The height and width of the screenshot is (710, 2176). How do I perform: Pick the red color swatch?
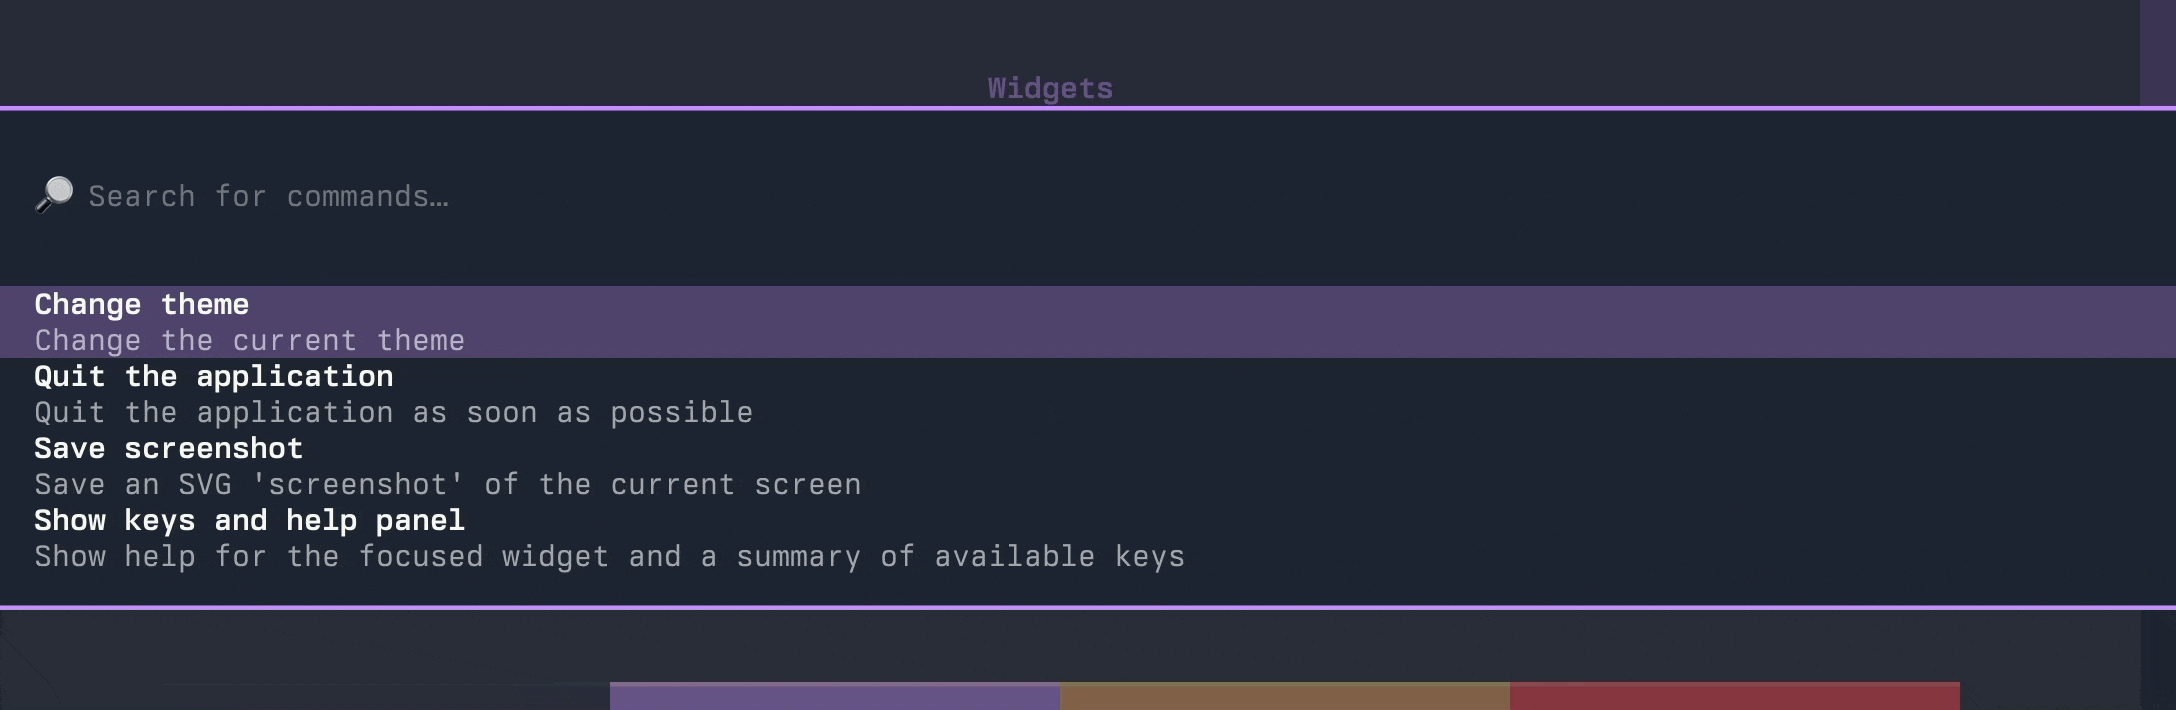pos(1734,696)
